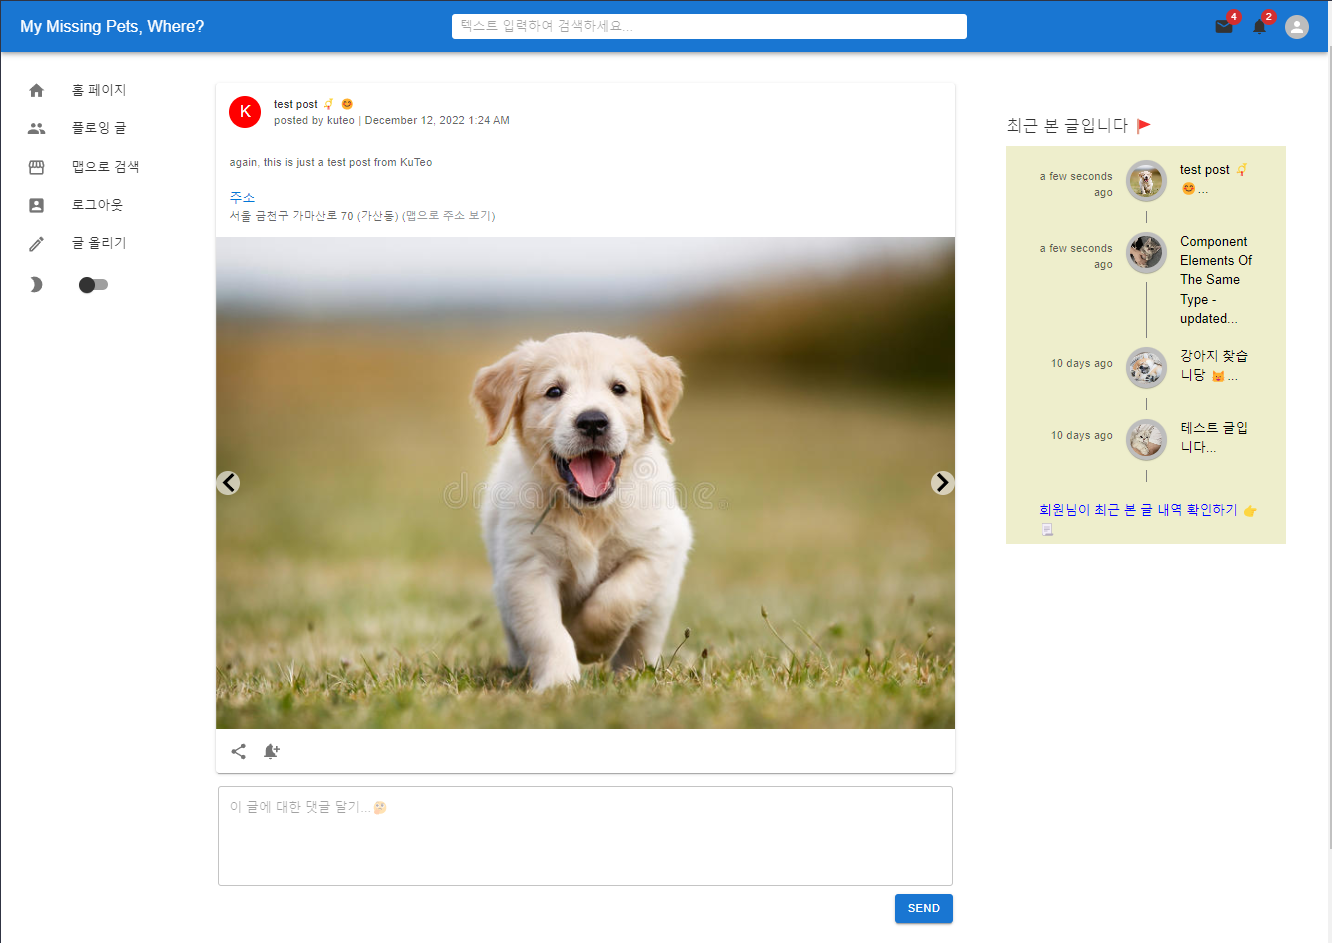Viewport: 1332px width, 943px height.
Task: Show the previous image with the left arrow
Action: [x=228, y=482]
